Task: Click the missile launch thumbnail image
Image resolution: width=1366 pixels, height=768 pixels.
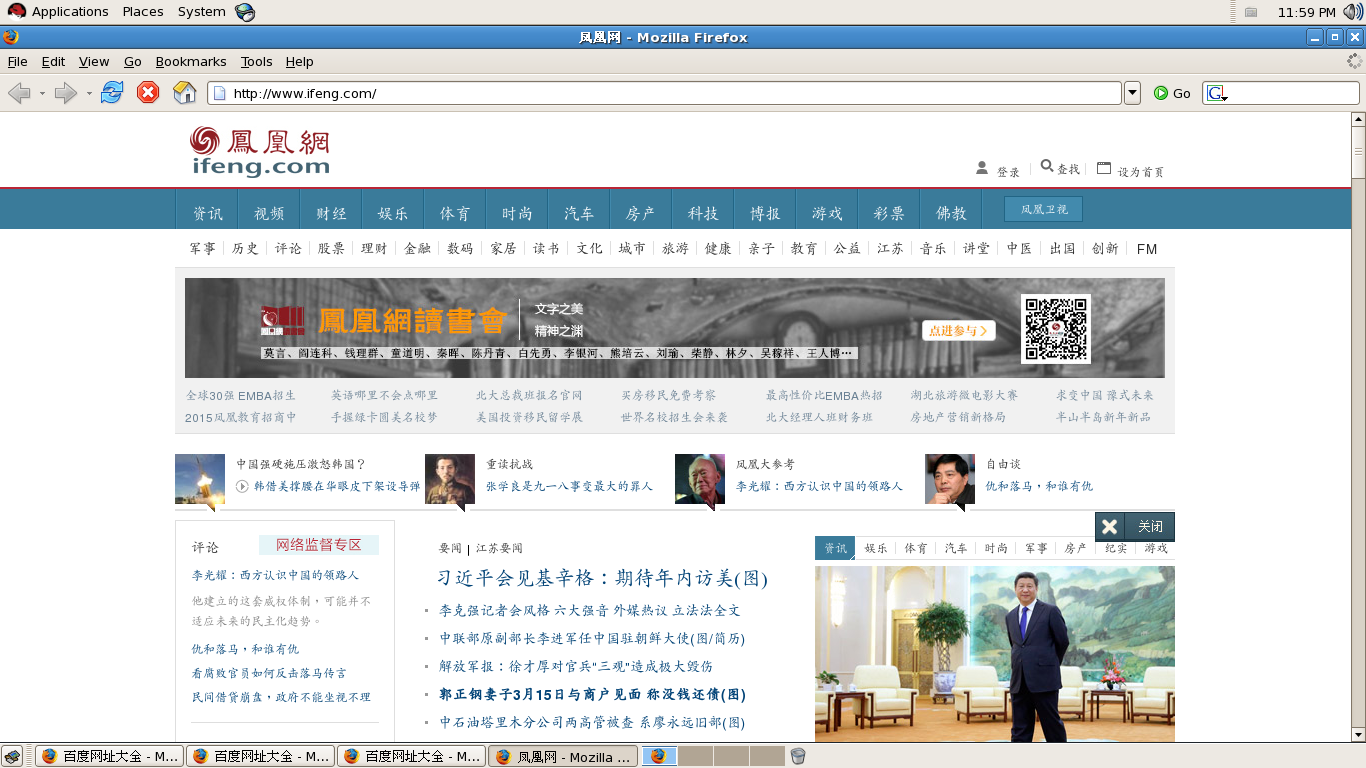Action: point(200,479)
